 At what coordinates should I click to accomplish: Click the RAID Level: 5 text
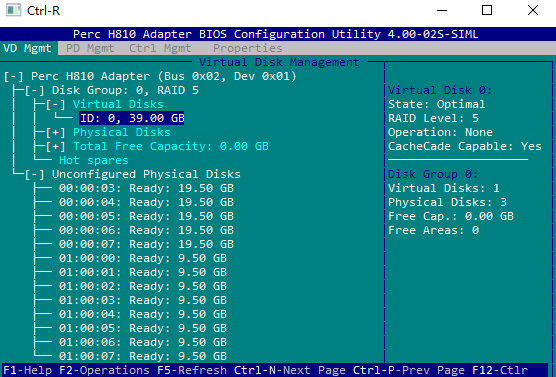point(433,118)
